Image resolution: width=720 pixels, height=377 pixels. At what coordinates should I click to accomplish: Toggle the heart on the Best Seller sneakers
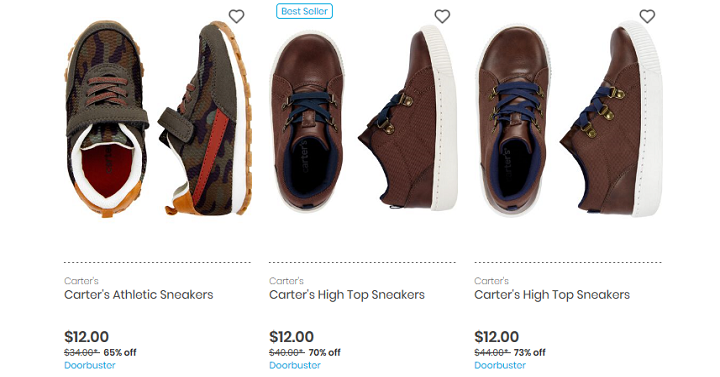point(442,17)
